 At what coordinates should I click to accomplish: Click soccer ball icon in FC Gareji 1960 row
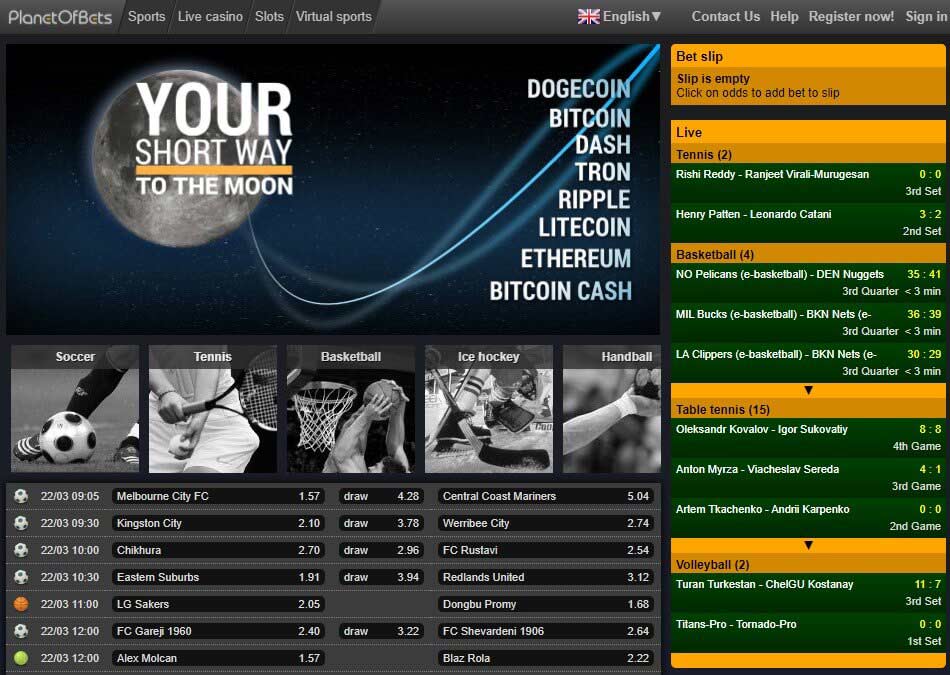21,631
